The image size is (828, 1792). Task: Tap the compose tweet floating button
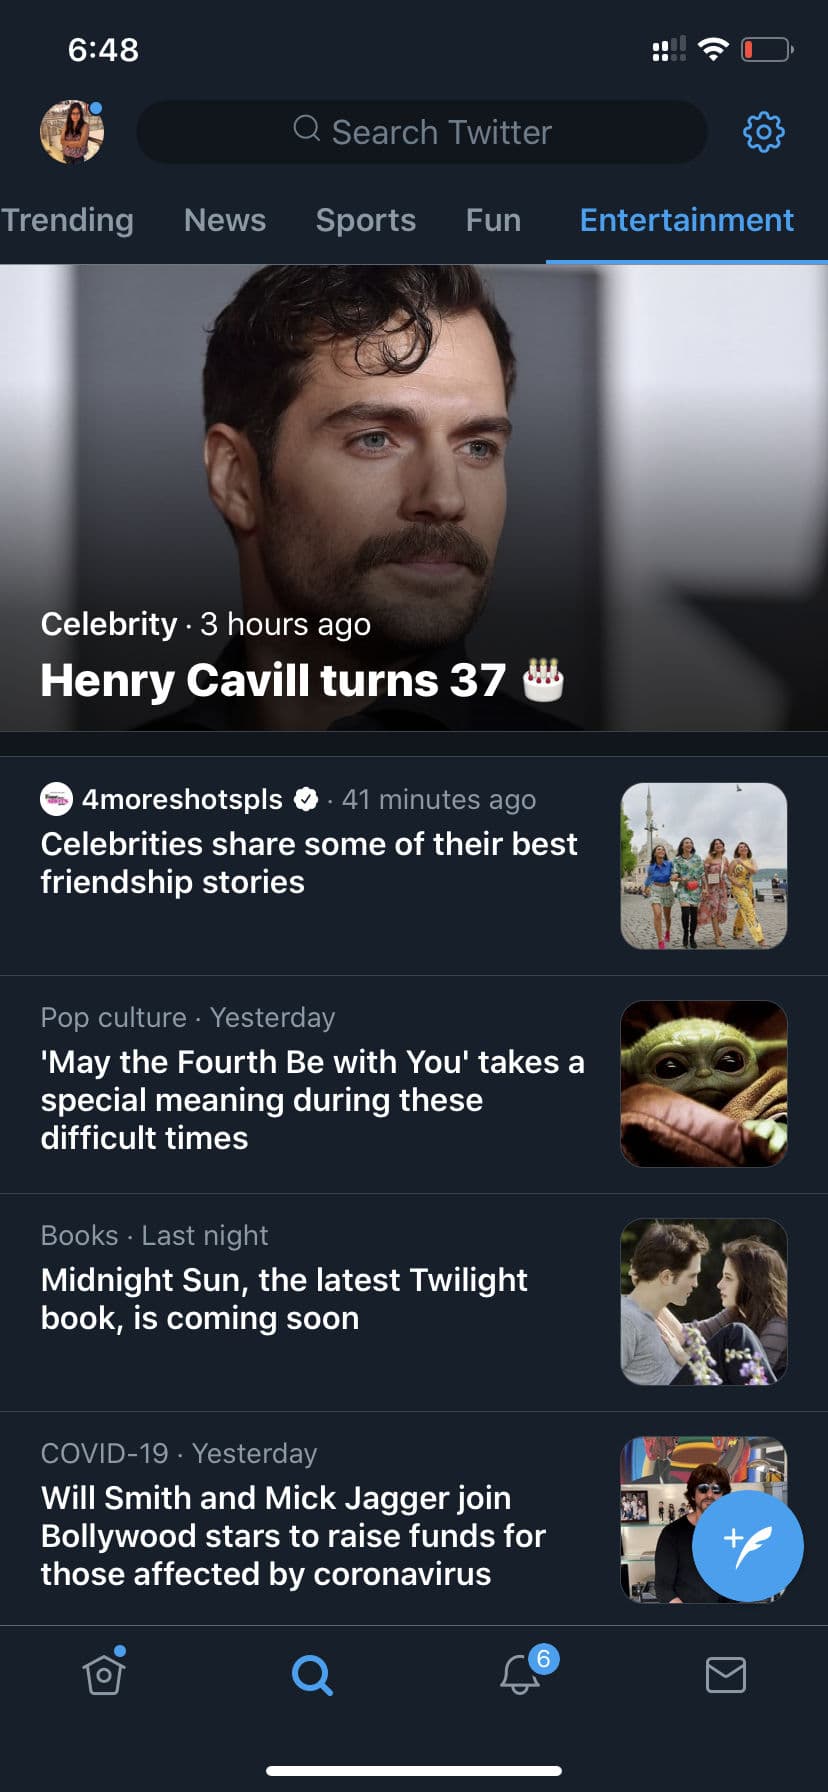click(x=747, y=1545)
